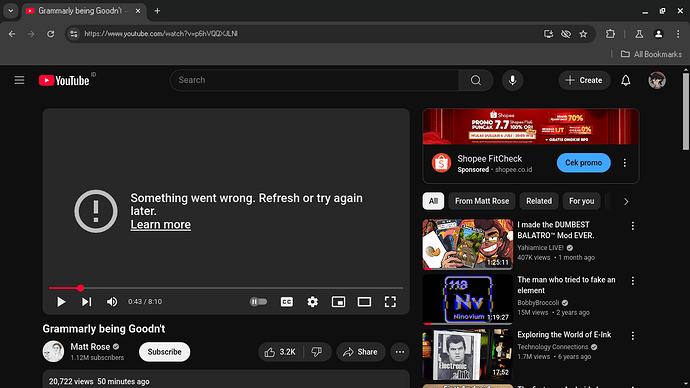Click the install app icon in address bar
The image size is (690, 388).
coord(548,34)
